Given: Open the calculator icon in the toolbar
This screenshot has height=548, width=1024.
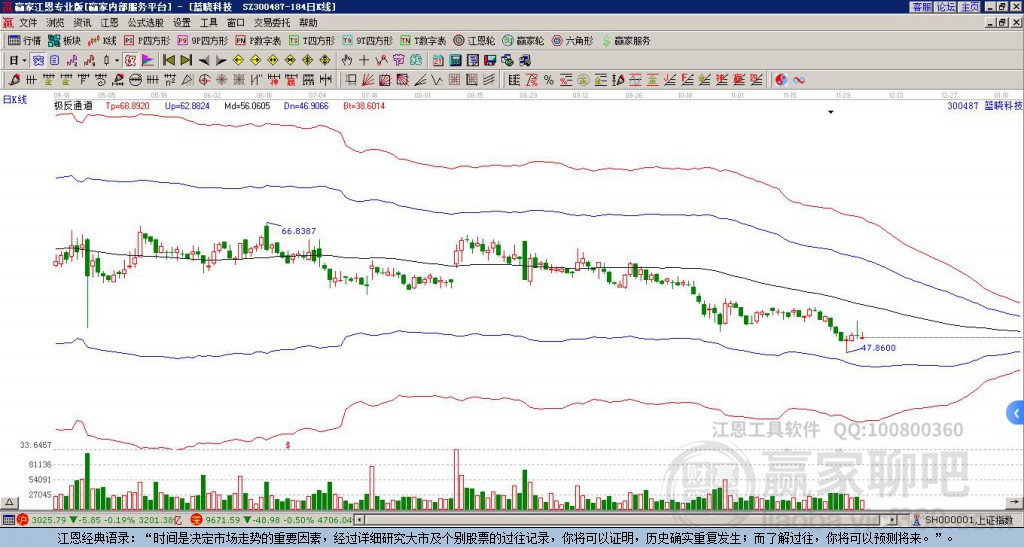Looking at the screenshot, I should [x=456, y=61].
